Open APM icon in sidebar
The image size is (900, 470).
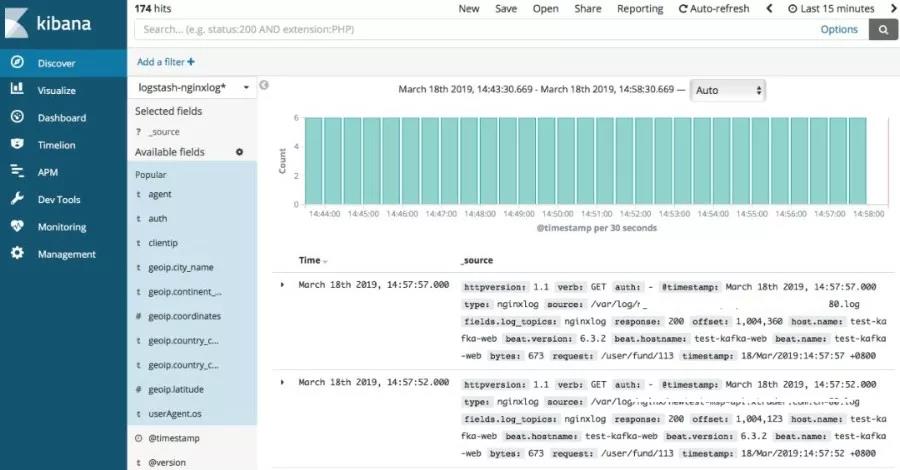coord(17,171)
